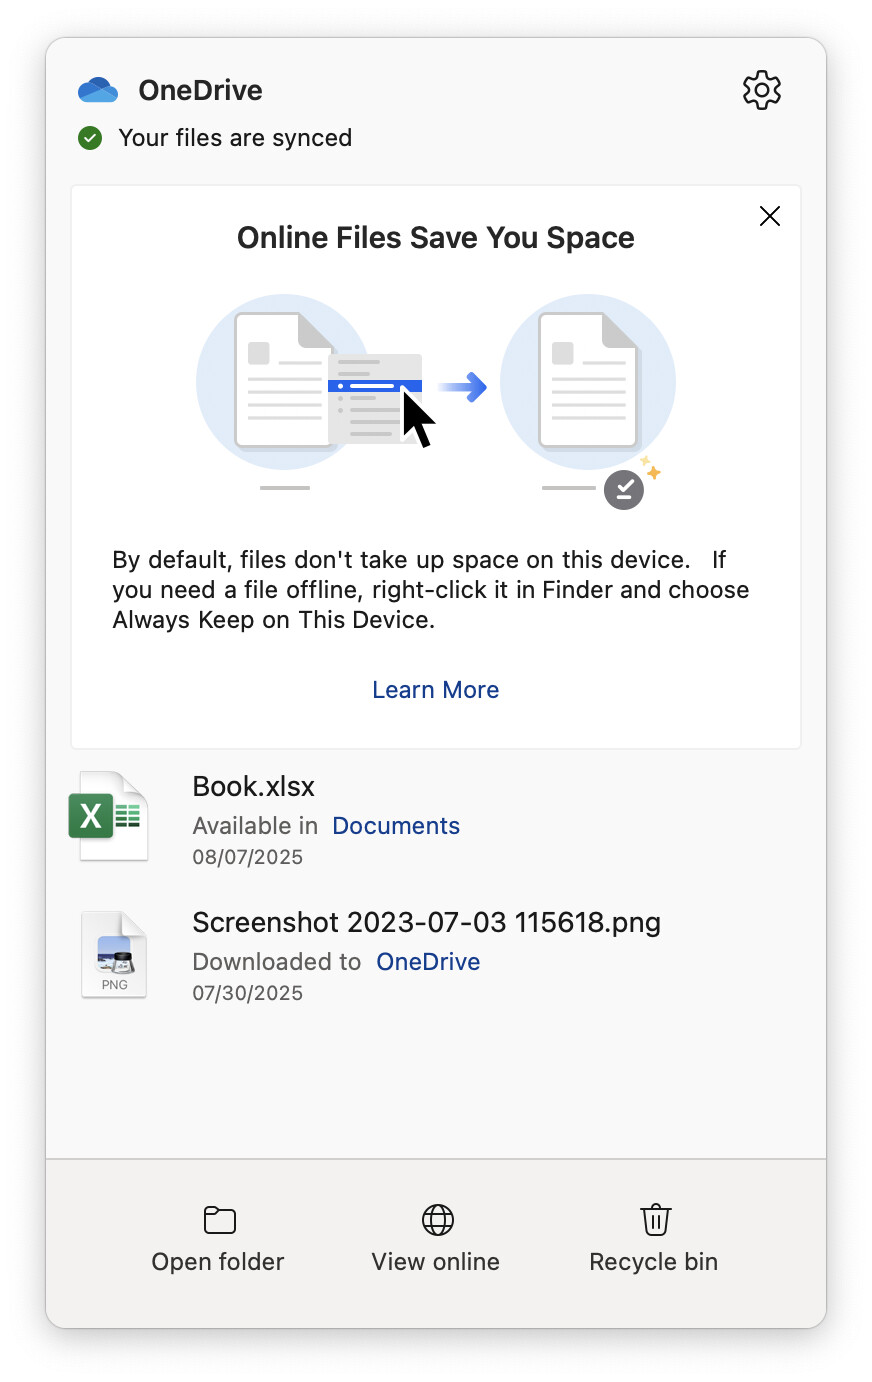The width and height of the screenshot is (872, 1382).
Task: Go to the Documents folder link
Action: [x=396, y=826]
